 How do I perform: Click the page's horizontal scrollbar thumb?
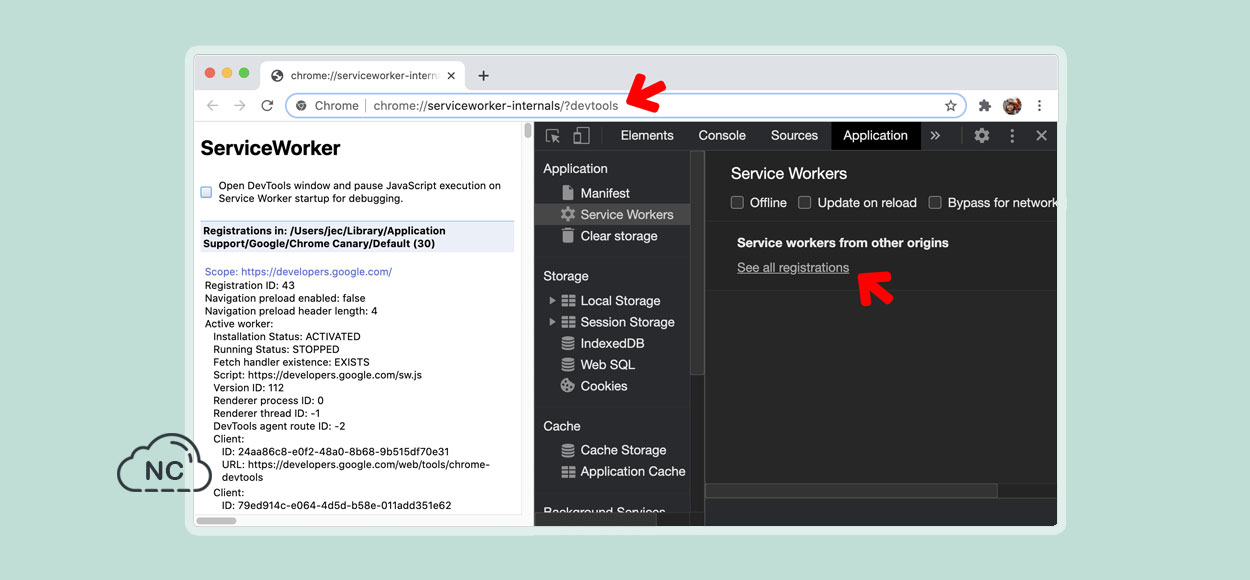click(215, 520)
